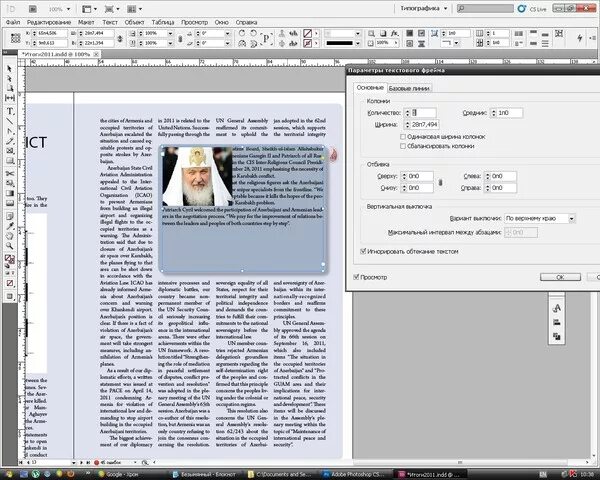This screenshot has width=600, height=480.
Task: Open Вариант выключки dropdown
Action: click(540, 219)
